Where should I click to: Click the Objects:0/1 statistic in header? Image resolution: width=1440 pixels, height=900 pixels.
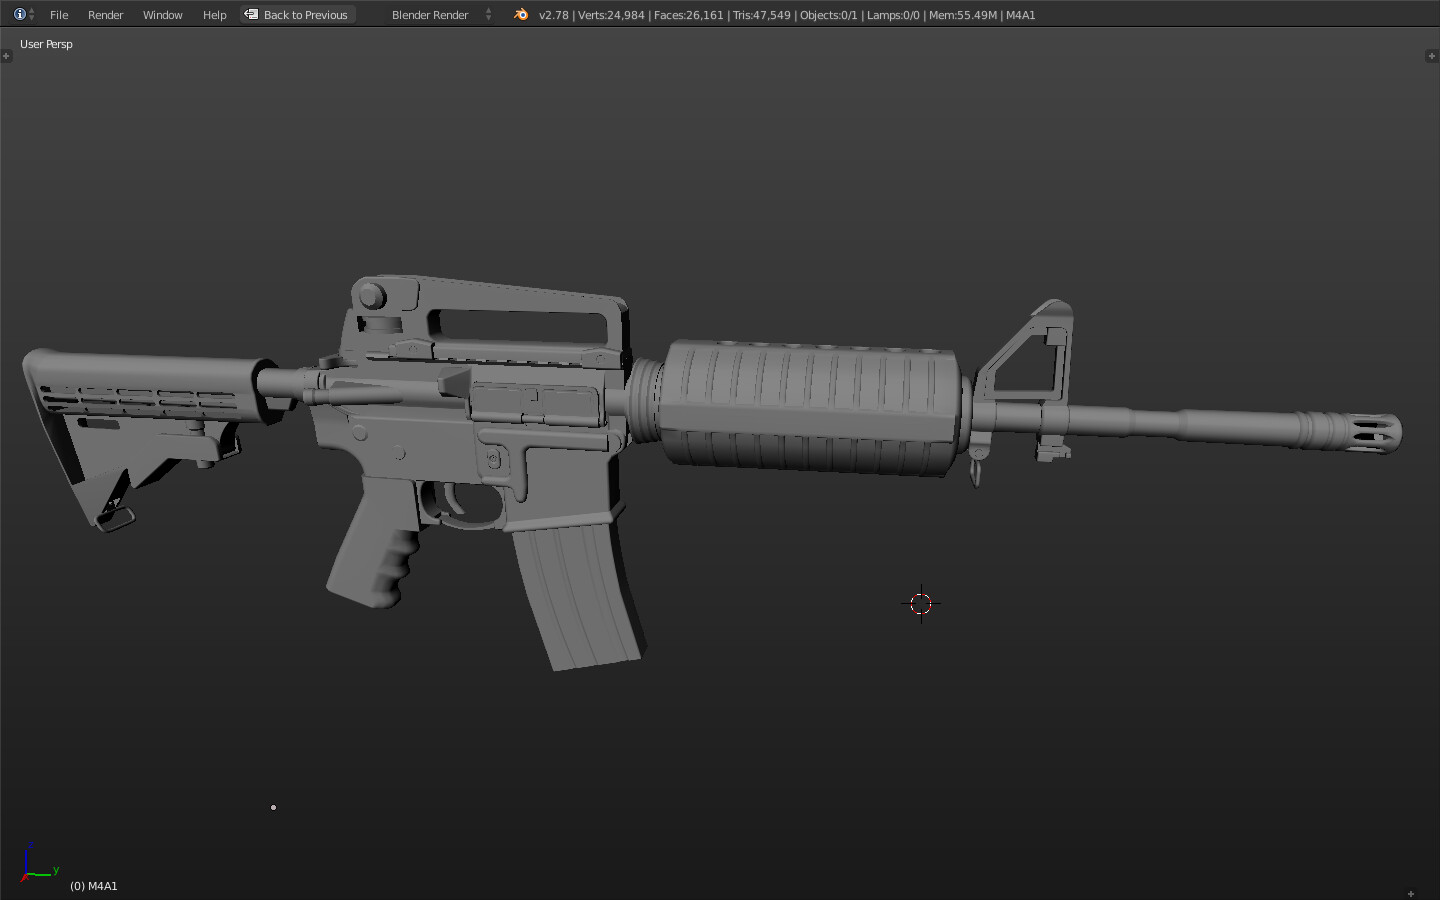(x=828, y=15)
